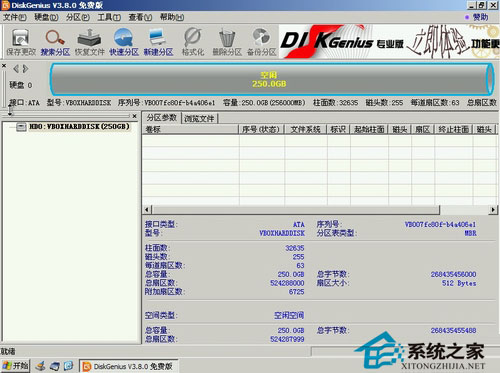The width and height of the screenshot is (500, 373).
Task: Close the disk bar panel with the X
Action: click(x=4, y=66)
